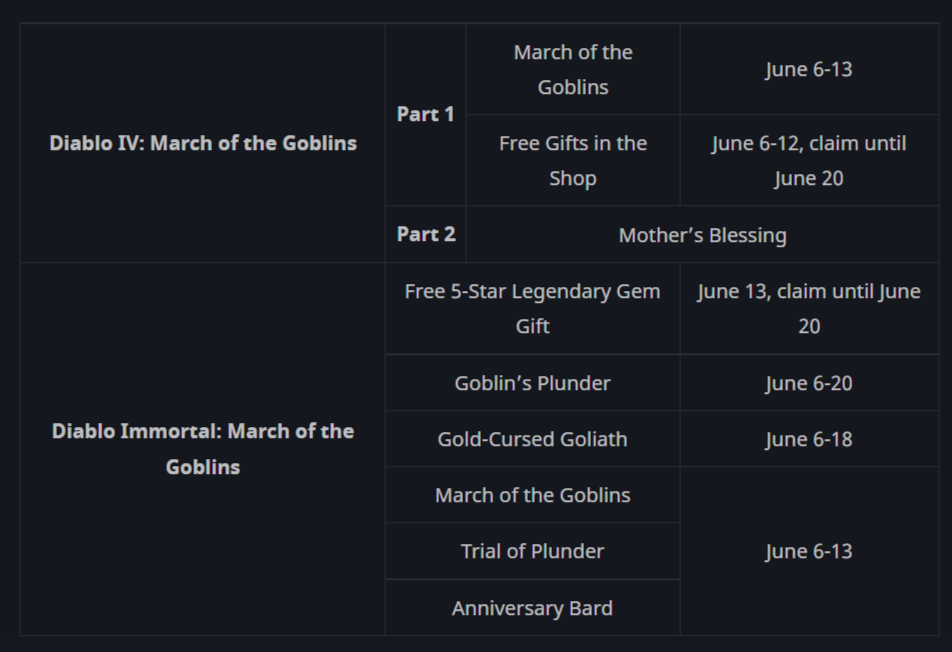Click March of the Goblins beside Part 1
952x652 pixels.
[573, 69]
